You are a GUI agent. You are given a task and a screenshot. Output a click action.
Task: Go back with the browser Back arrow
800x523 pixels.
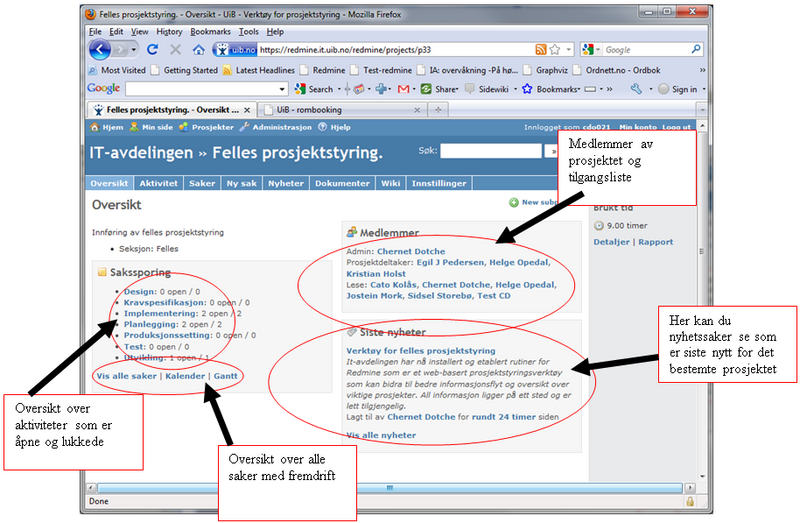(x=100, y=49)
